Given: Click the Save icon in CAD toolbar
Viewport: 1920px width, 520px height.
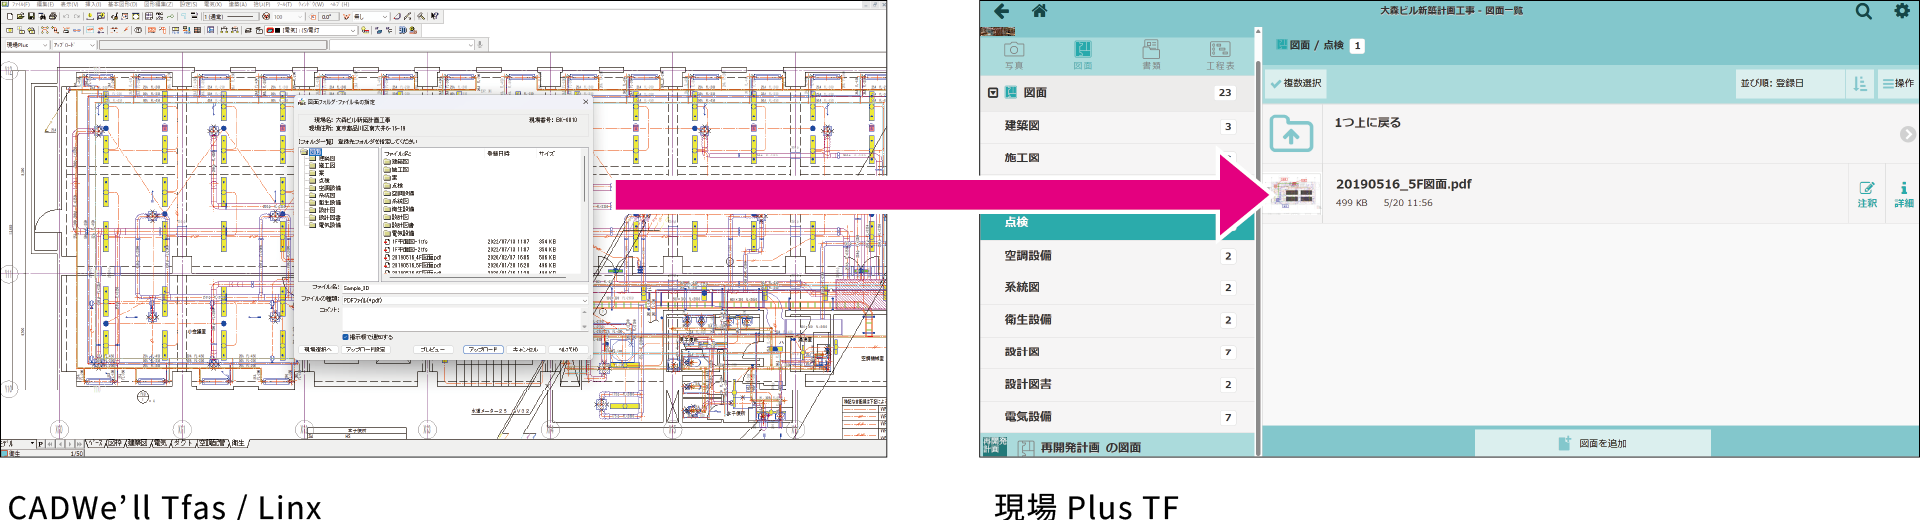Looking at the screenshot, I should pos(32,17).
